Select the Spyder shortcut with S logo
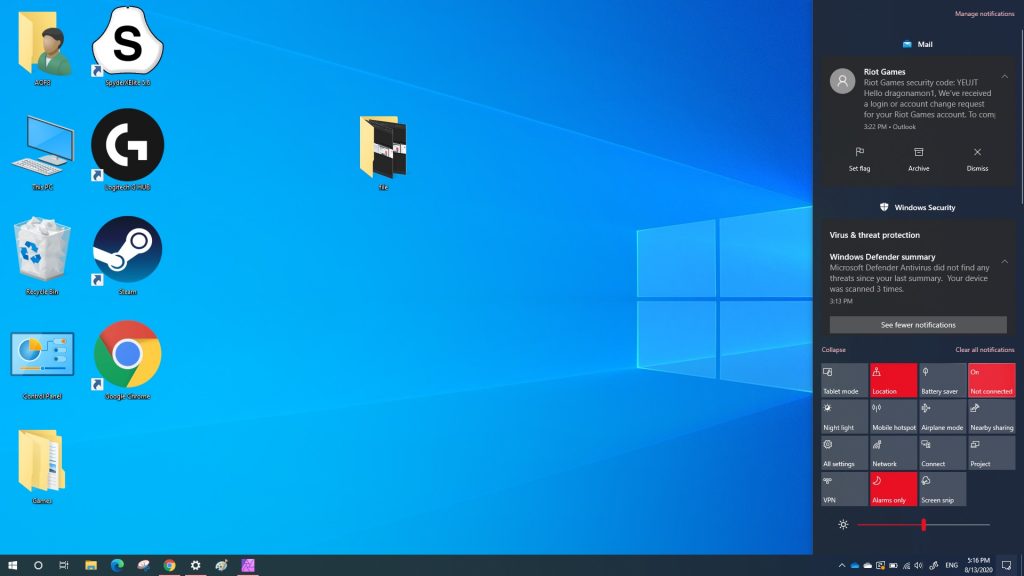The width and height of the screenshot is (1024, 576). (x=127, y=46)
